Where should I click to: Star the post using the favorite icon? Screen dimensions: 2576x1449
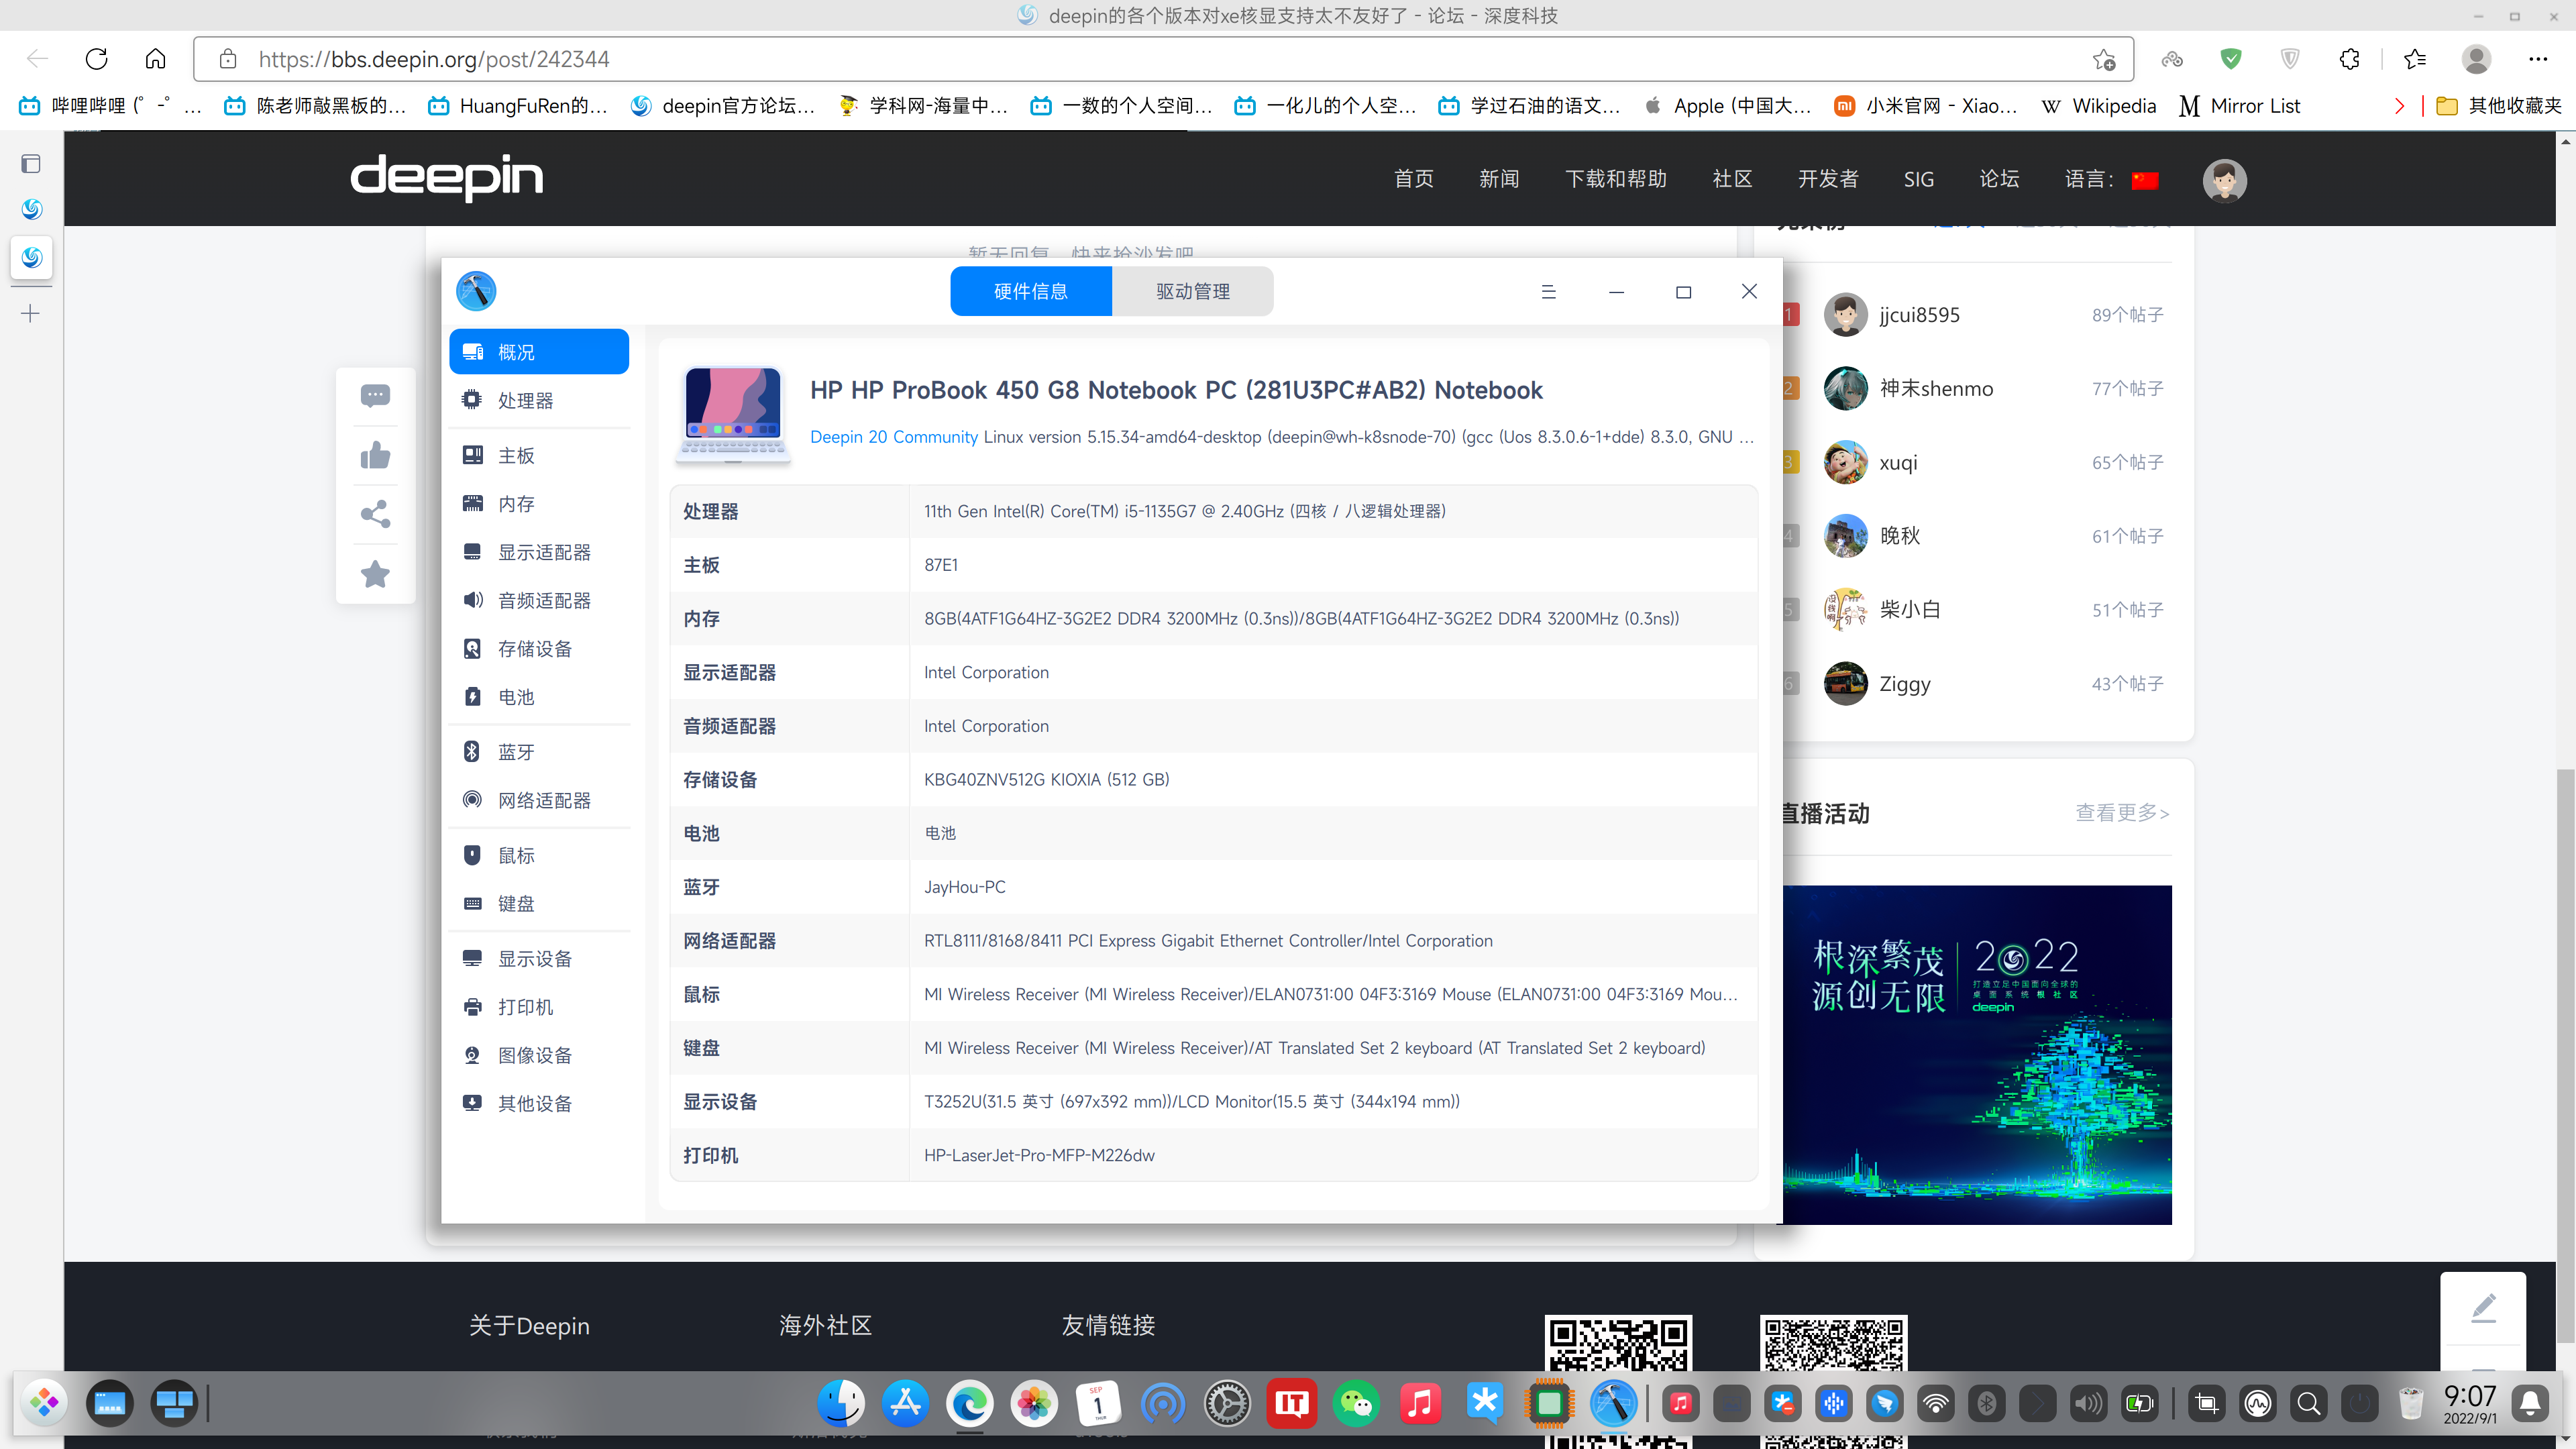pyautogui.click(x=375, y=573)
